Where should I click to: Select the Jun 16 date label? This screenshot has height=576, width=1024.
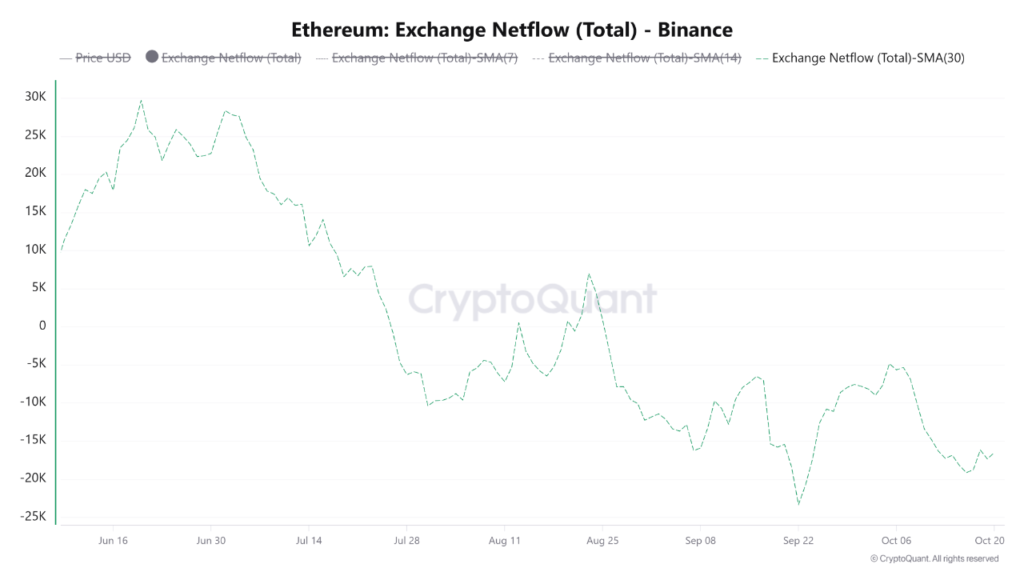tap(113, 540)
